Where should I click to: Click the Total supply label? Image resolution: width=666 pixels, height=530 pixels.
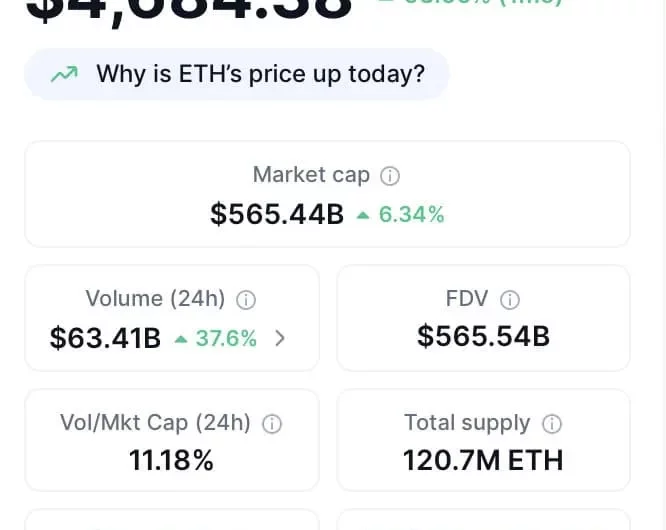467,423
